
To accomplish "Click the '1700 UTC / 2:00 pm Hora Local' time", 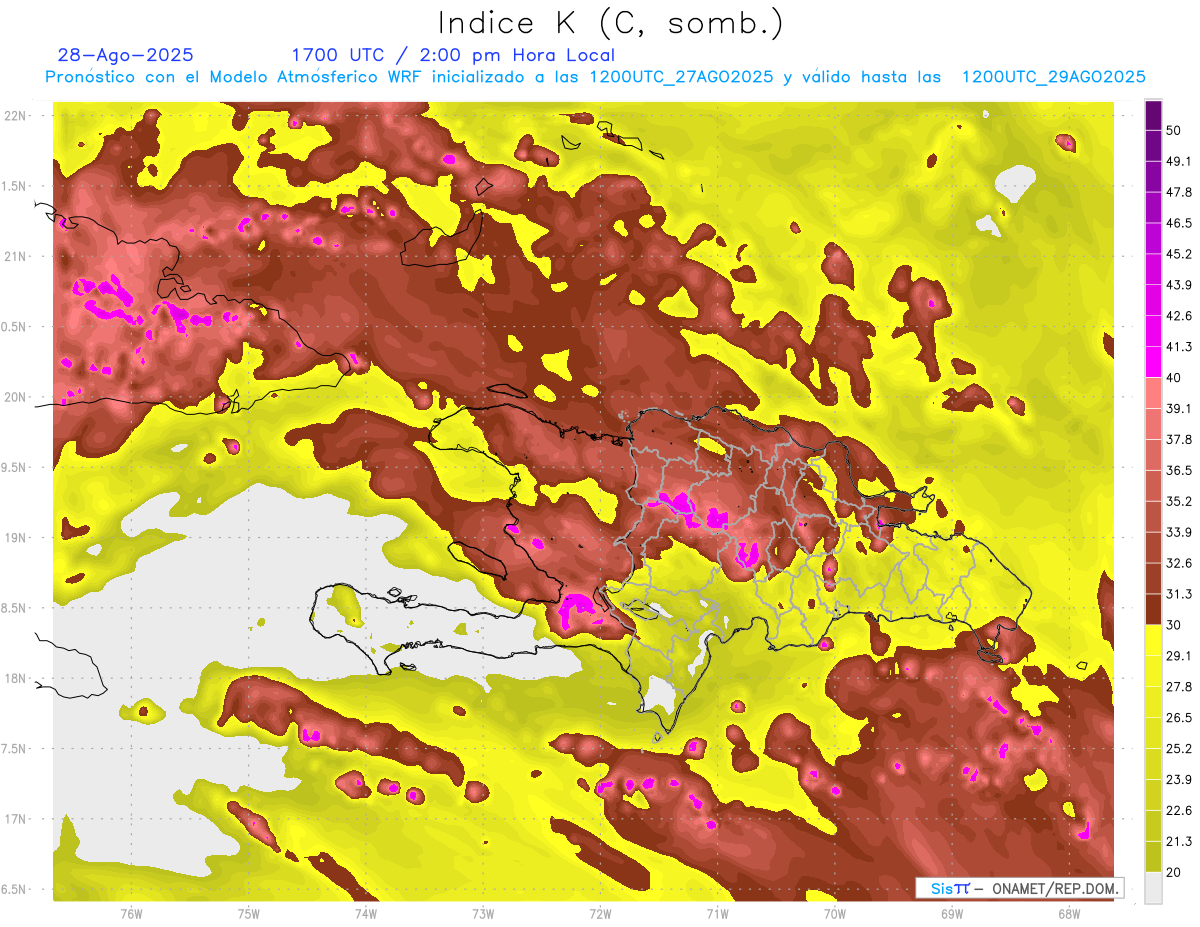I will 452,55.
